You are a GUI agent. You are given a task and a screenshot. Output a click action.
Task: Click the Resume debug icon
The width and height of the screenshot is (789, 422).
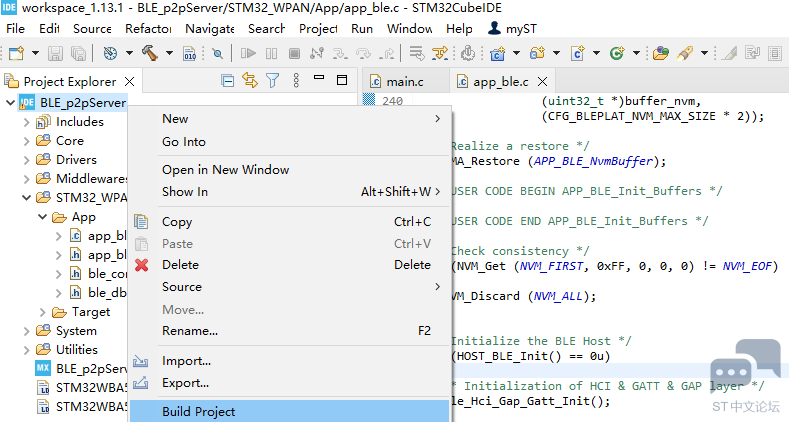(x=248, y=53)
